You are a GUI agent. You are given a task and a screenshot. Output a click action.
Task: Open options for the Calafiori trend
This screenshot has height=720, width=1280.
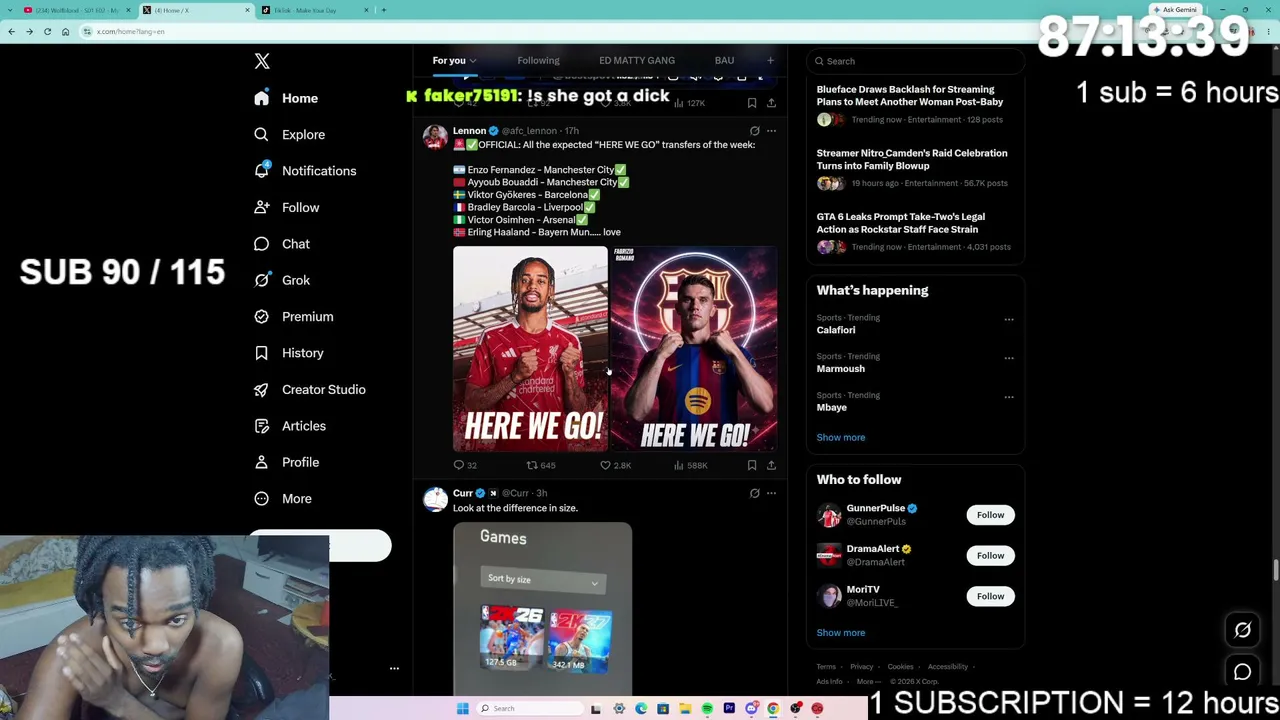click(1009, 320)
